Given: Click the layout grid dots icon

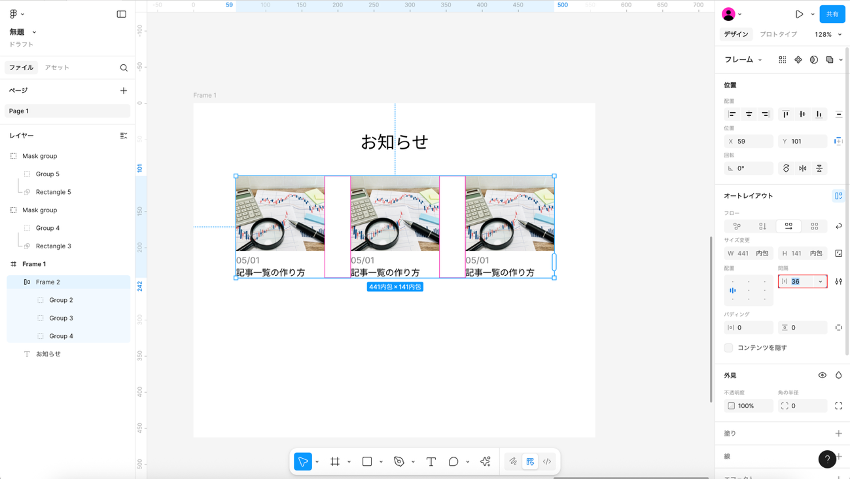Looking at the screenshot, I should point(782,60).
